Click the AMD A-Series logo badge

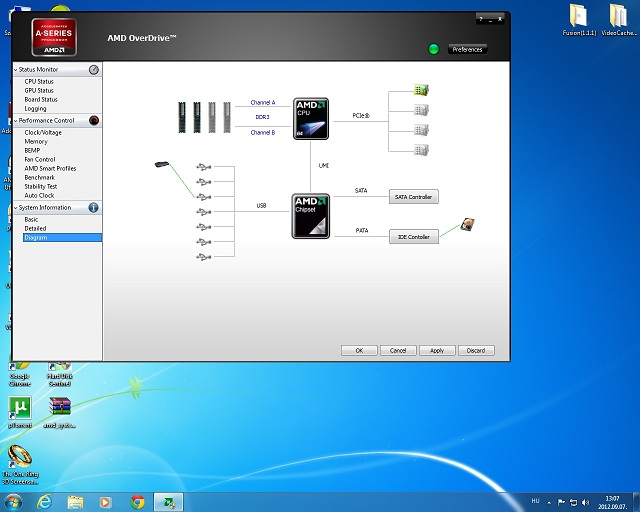(54, 37)
